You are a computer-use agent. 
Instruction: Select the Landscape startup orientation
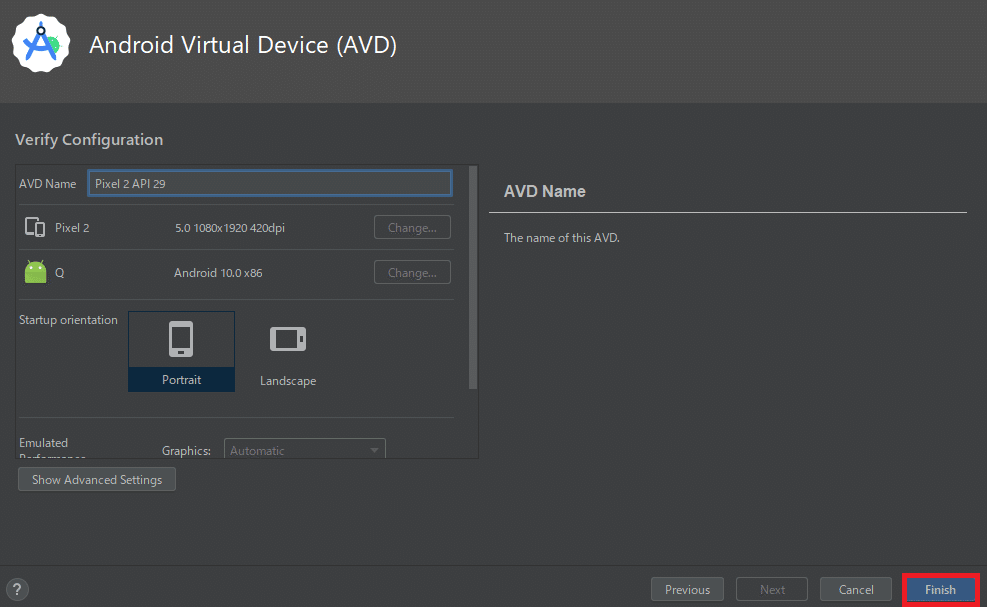[288, 351]
